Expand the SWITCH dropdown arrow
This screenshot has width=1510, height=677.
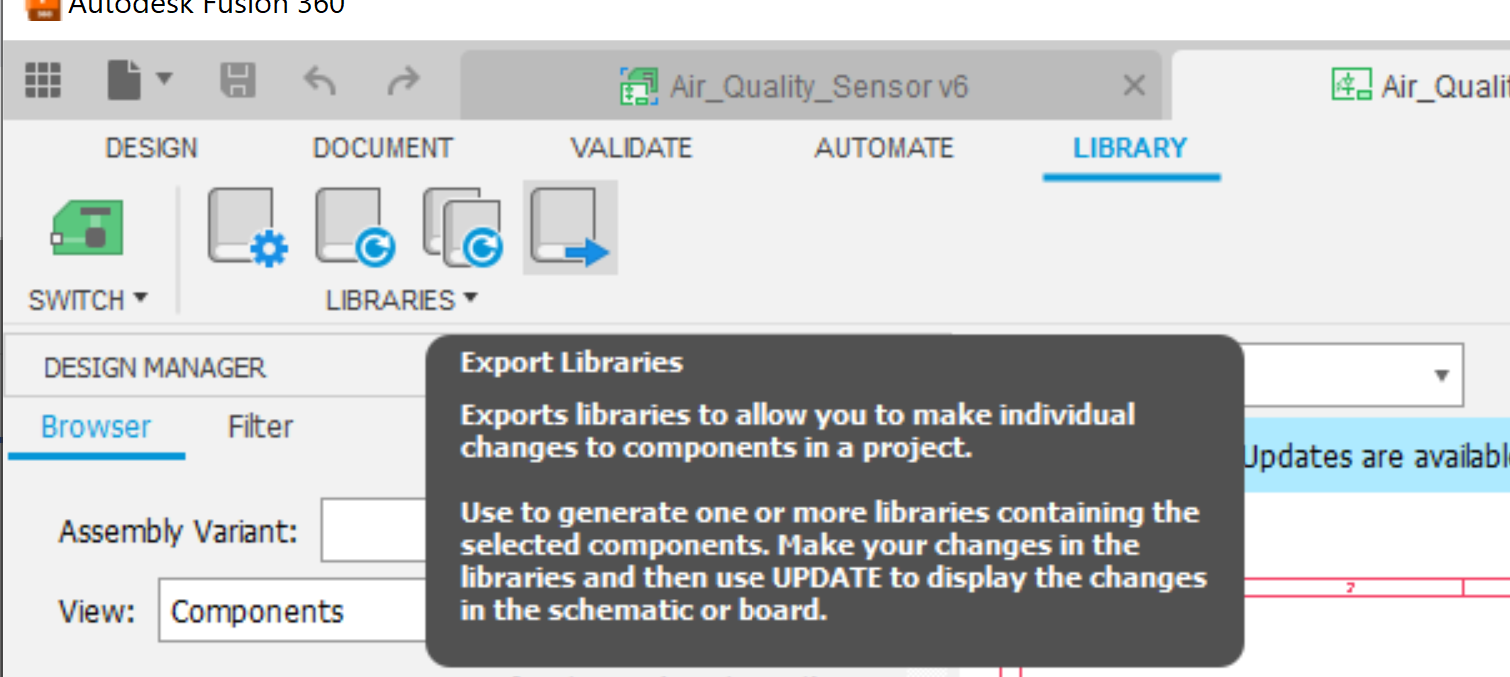(139, 298)
